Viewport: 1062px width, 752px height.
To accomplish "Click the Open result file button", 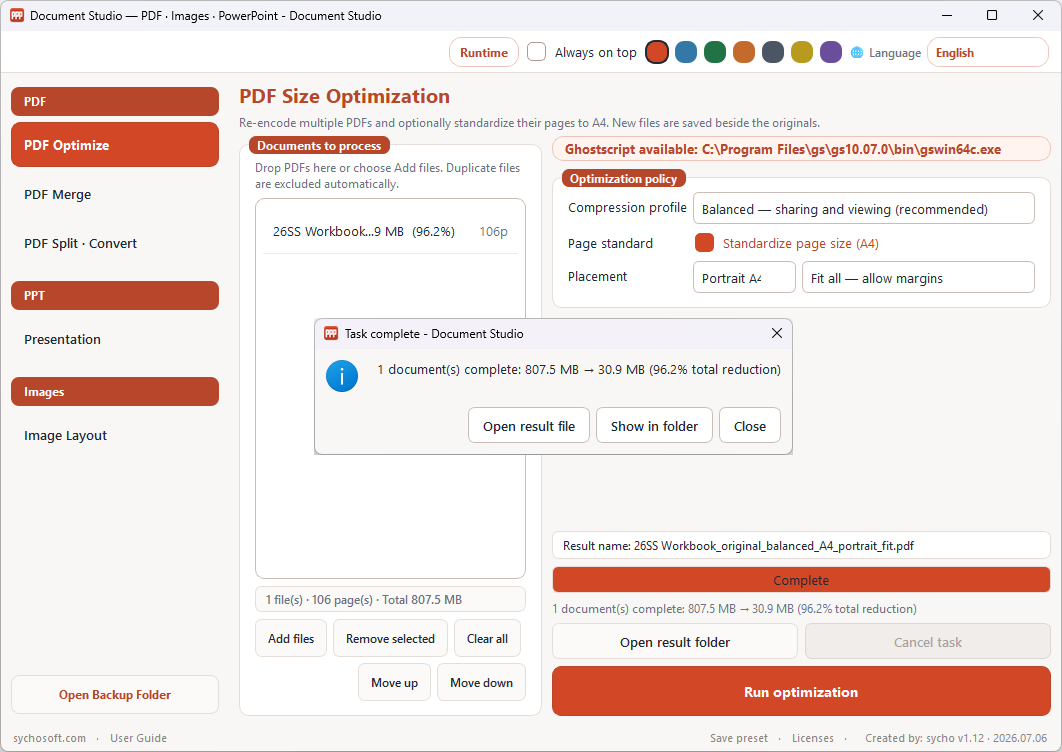I will (x=528, y=426).
